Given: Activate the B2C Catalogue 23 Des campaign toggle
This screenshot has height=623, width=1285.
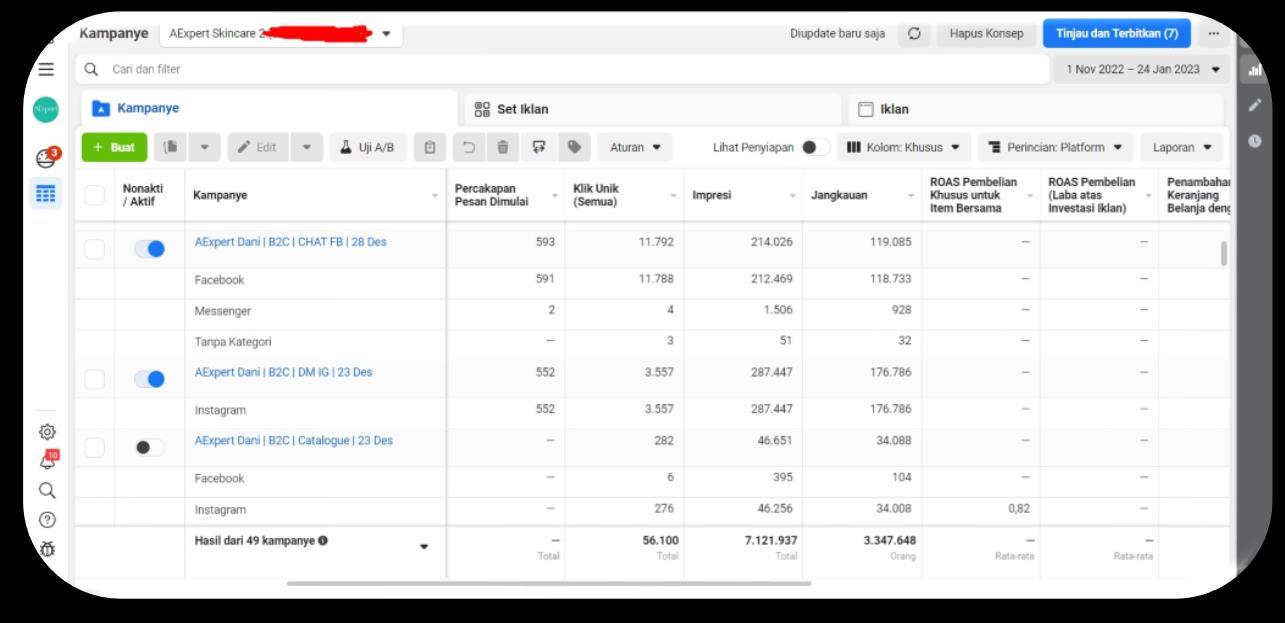Looking at the screenshot, I should [x=150, y=447].
